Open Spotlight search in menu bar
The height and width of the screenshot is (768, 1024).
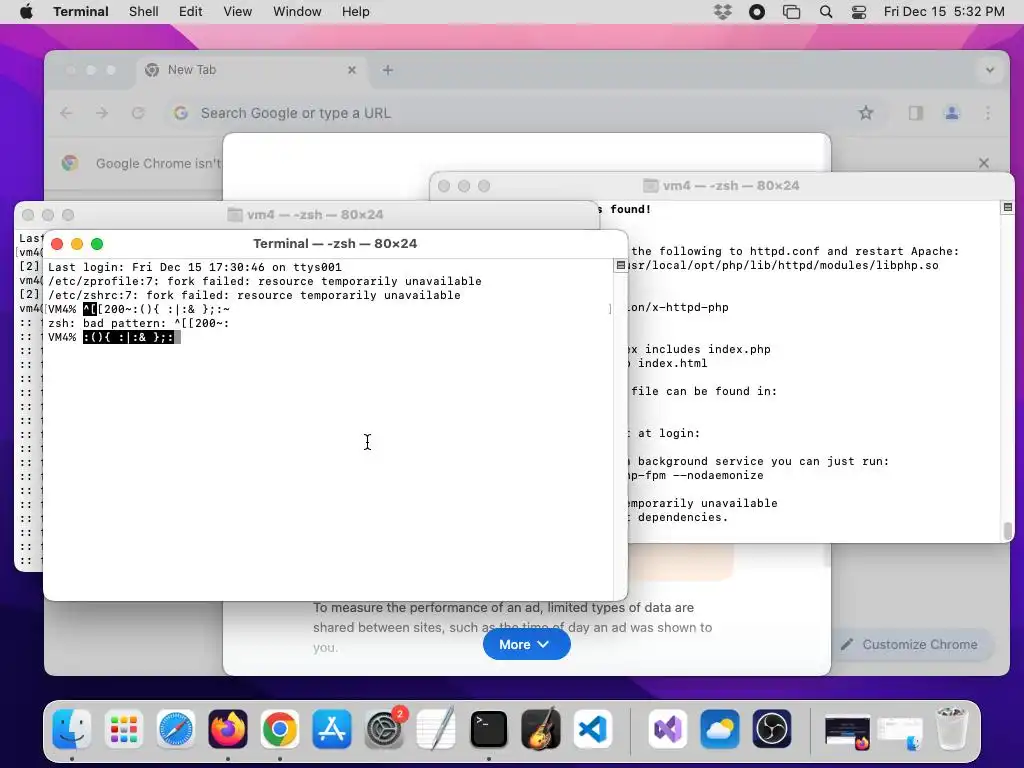pos(825,12)
